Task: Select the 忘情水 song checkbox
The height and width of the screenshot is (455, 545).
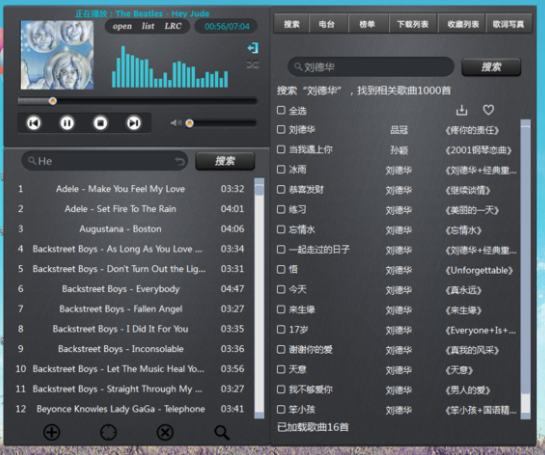Action: pos(281,229)
